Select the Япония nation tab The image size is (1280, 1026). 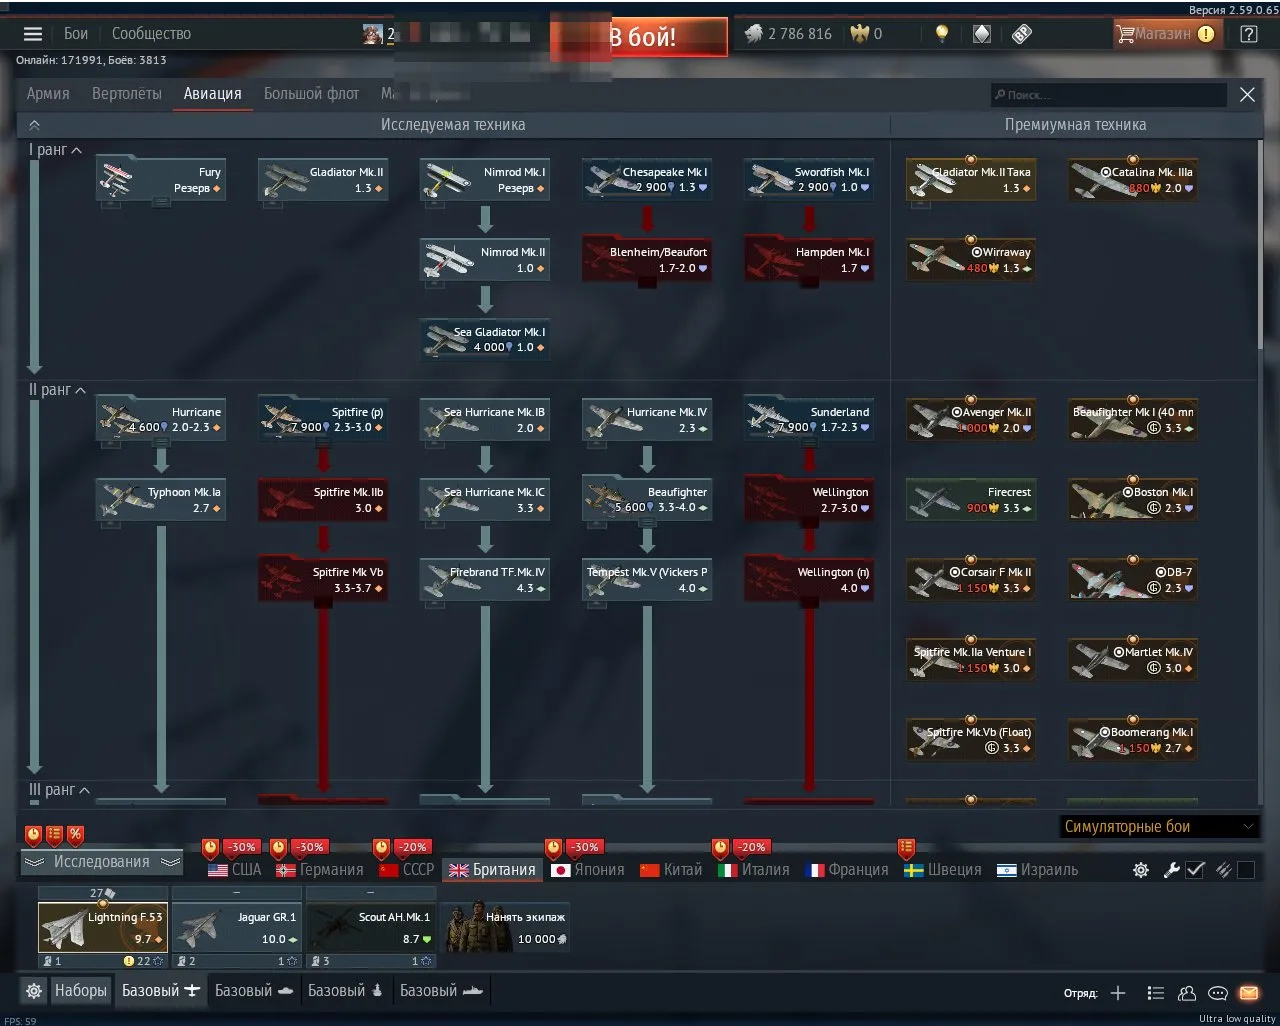coord(588,870)
